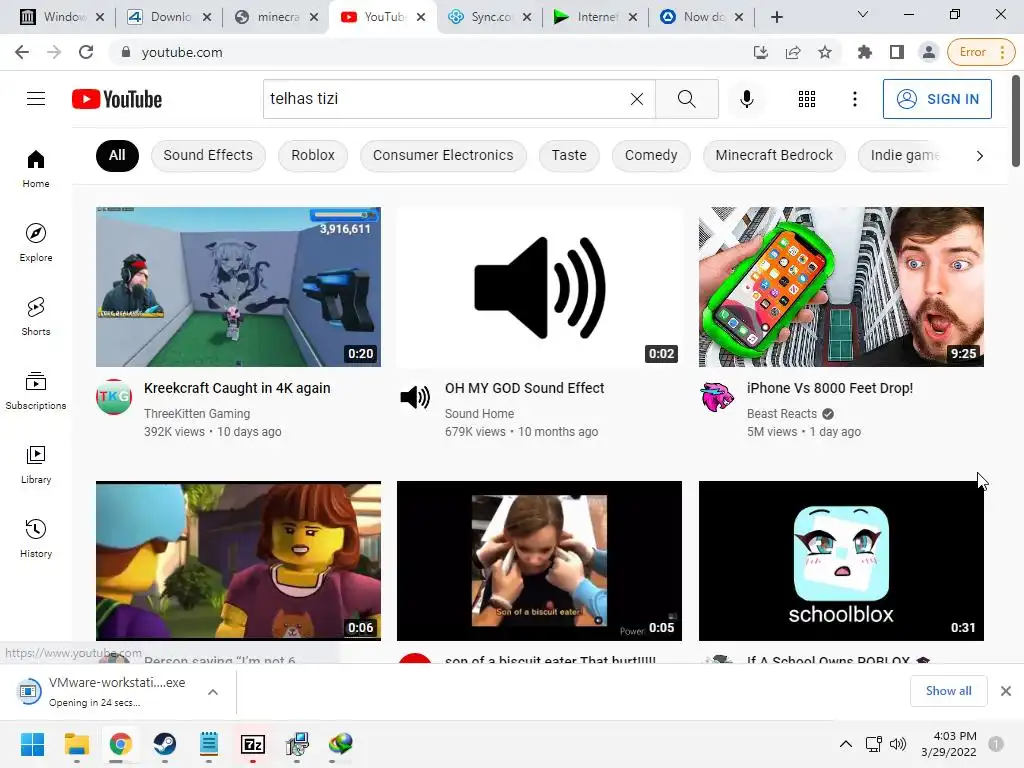Open File Explorer from the taskbar
The width and height of the screenshot is (1024, 768).
(x=76, y=744)
